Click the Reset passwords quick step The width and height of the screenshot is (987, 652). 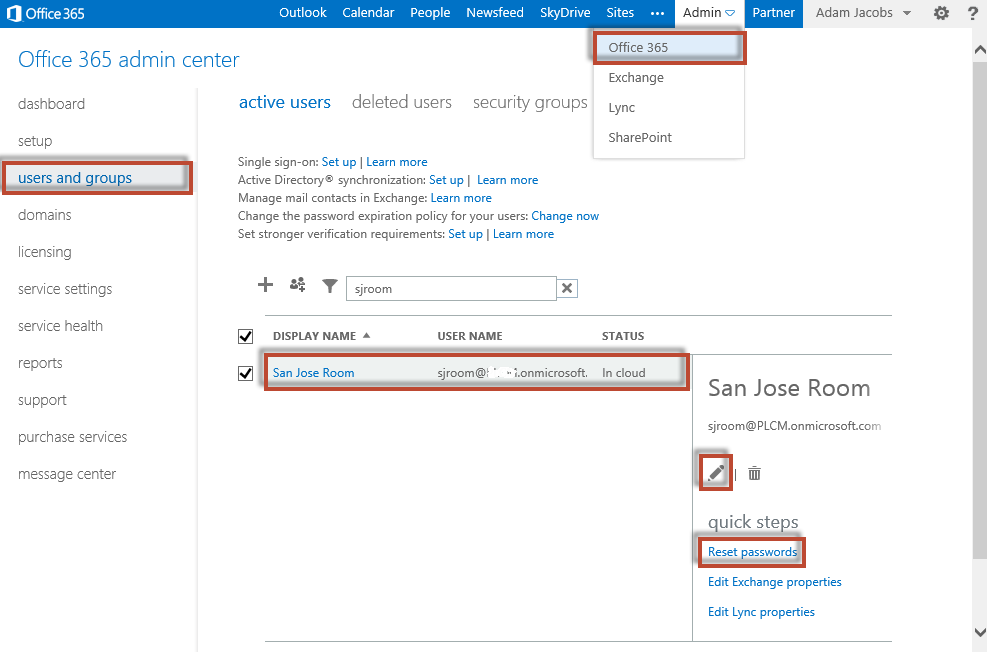pos(752,552)
